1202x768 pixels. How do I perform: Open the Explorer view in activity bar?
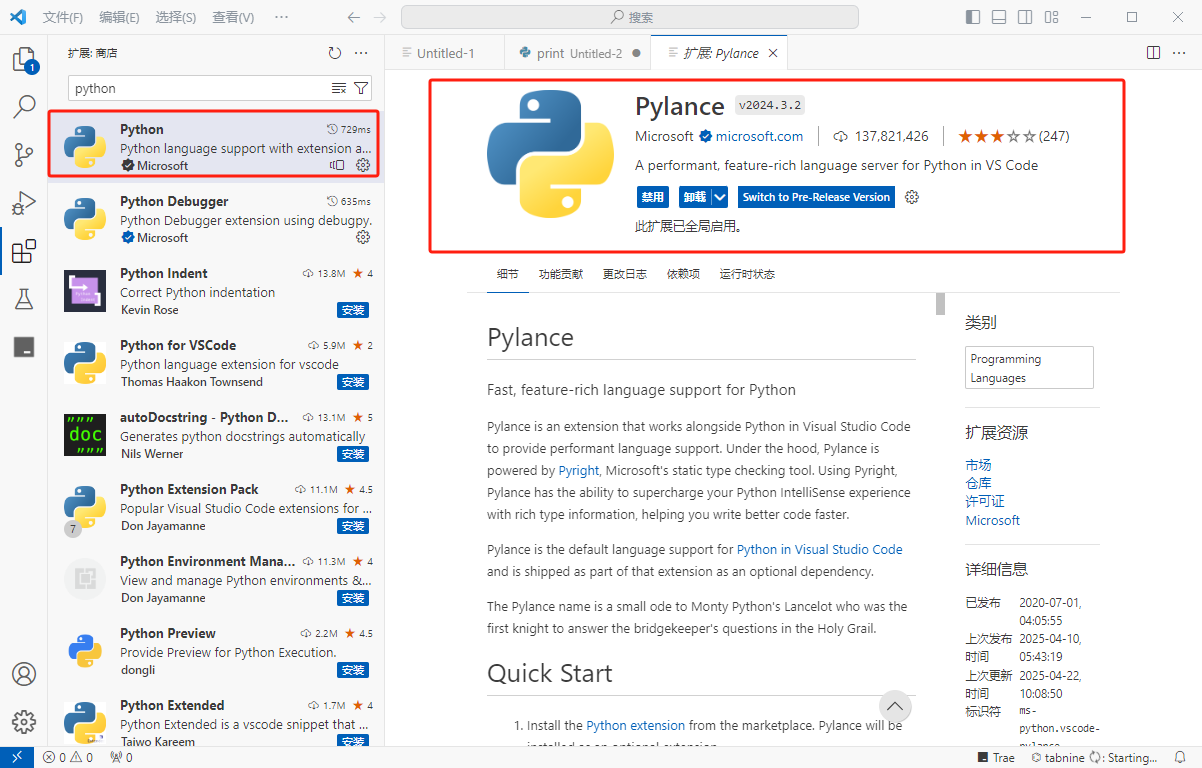click(24, 59)
